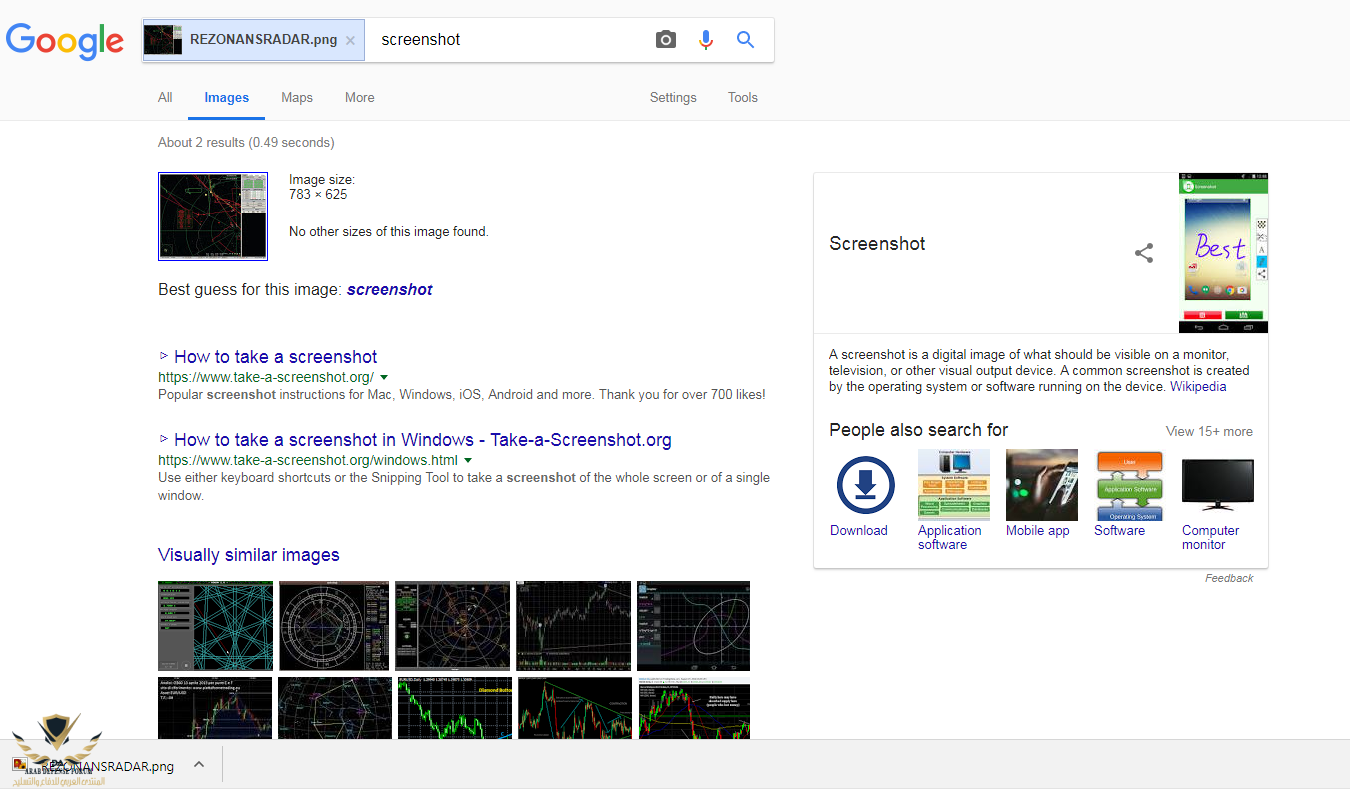The width and height of the screenshot is (1350, 789).
Task: Switch to the All tab
Action: click(x=165, y=98)
